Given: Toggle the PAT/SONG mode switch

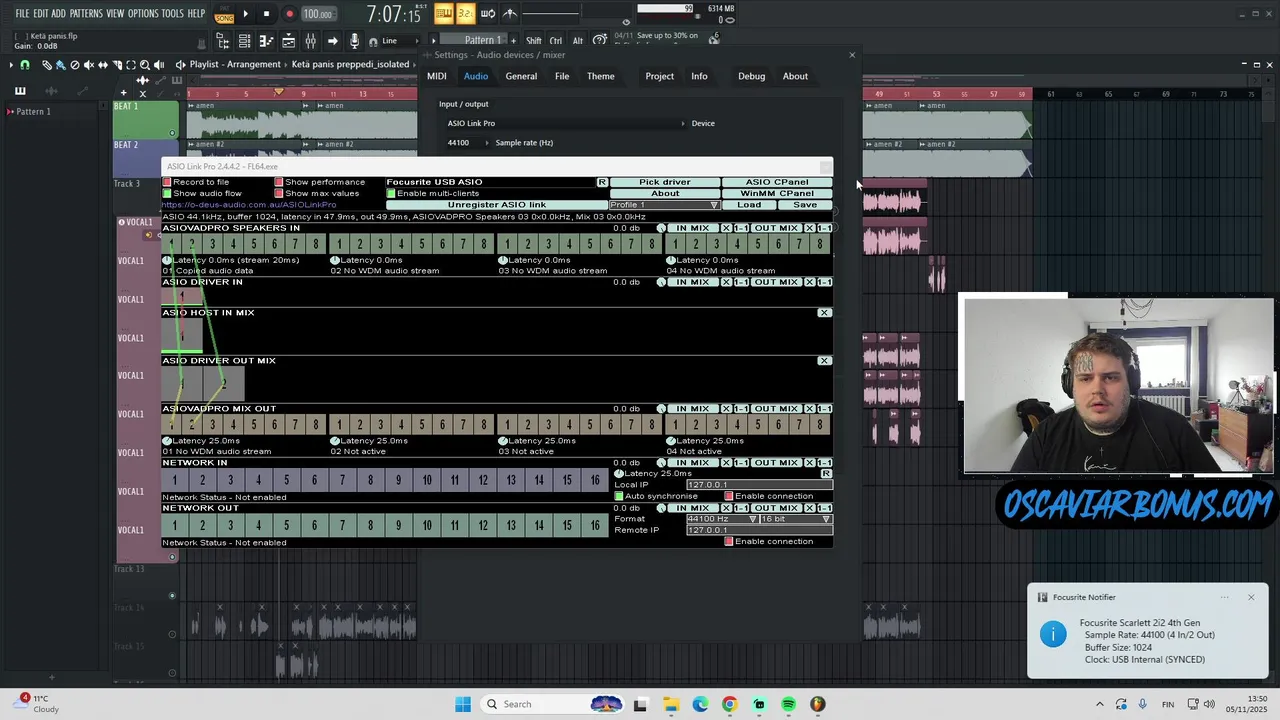Looking at the screenshot, I should pyautogui.click(x=224, y=14).
